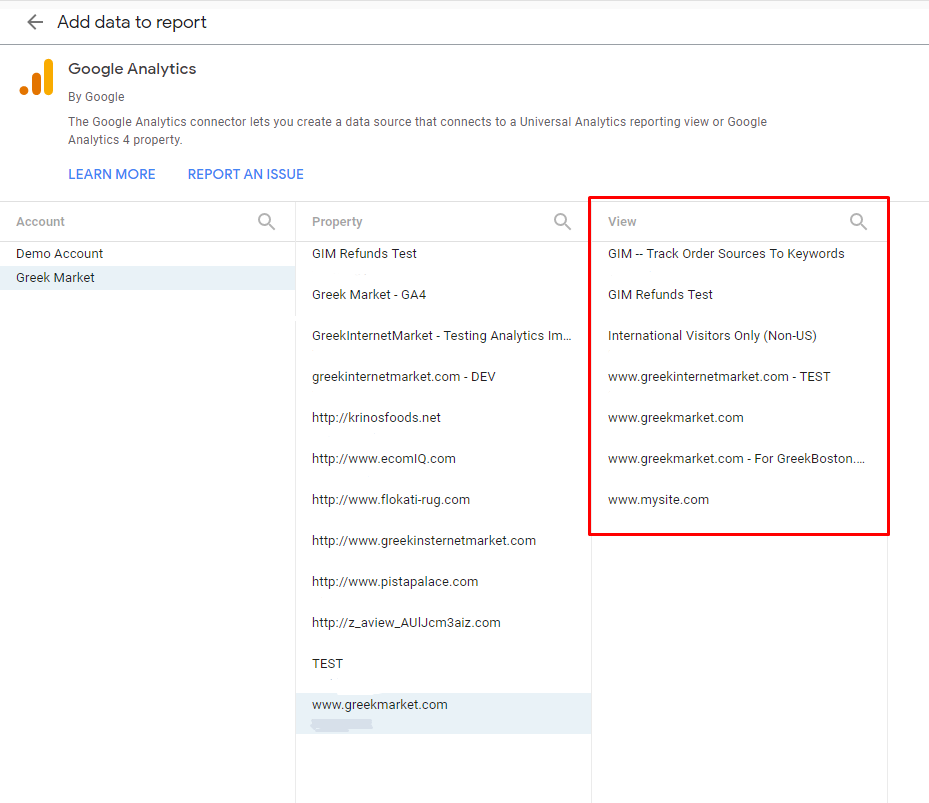The height and width of the screenshot is (803, 929).
Task: Select GIM Refunds Test property
Action: coord(364,254)
